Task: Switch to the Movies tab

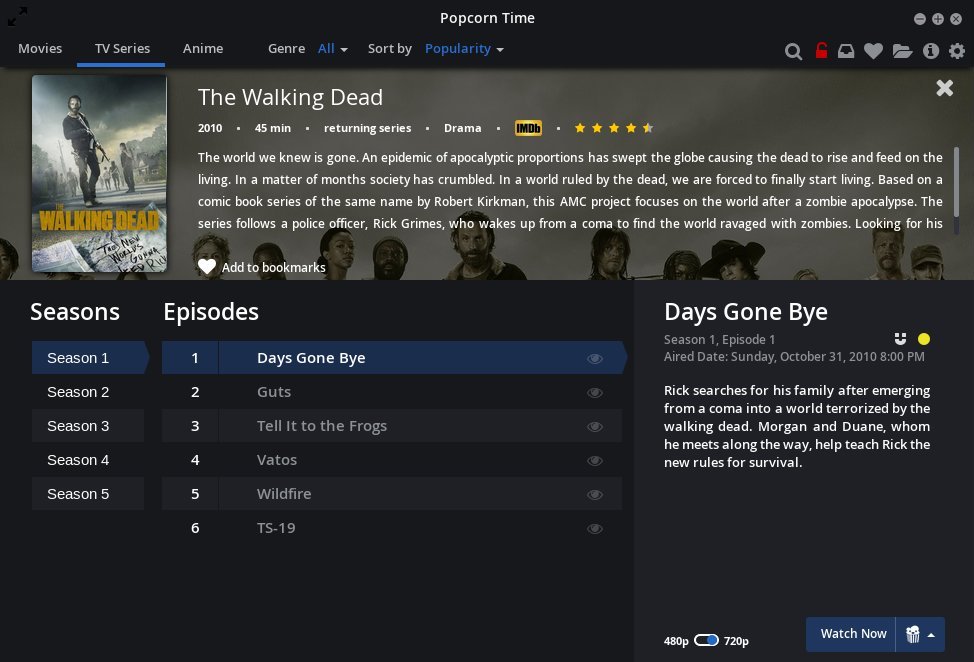Action: coord(40,48)
